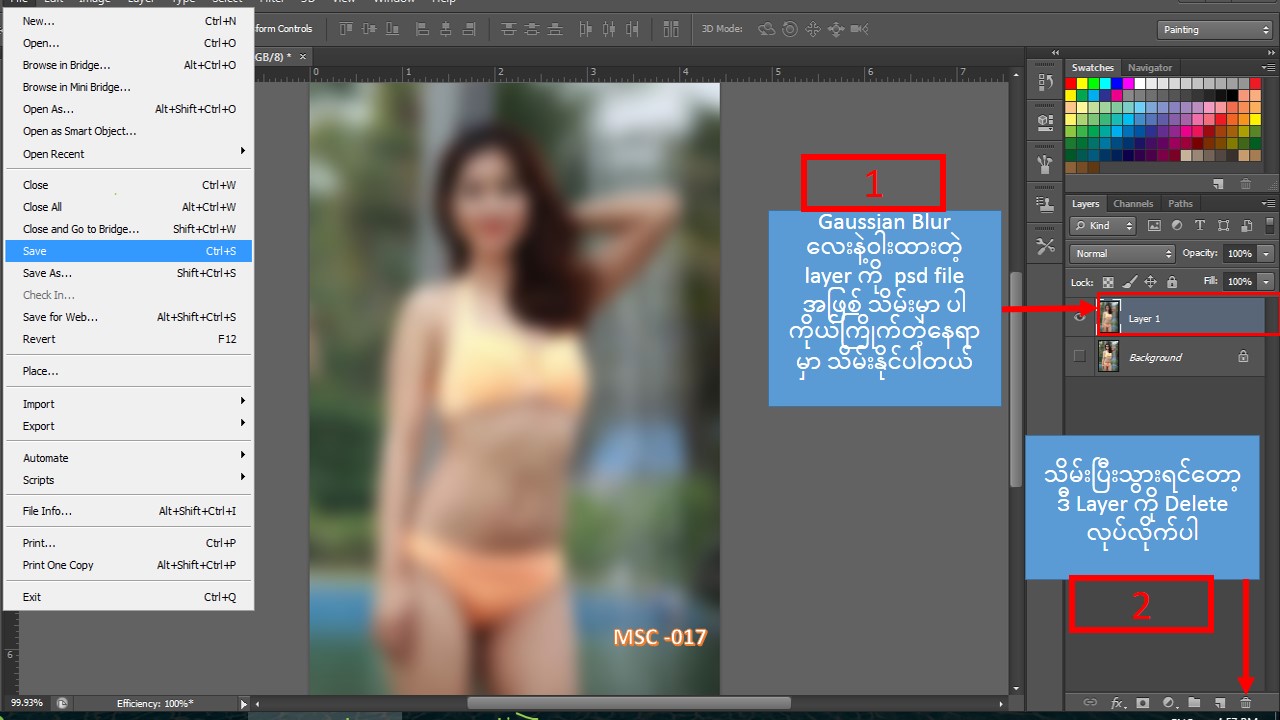Open the Tool Presets wrench icon
1280x720 pixels.
[x=1046, y=246]
